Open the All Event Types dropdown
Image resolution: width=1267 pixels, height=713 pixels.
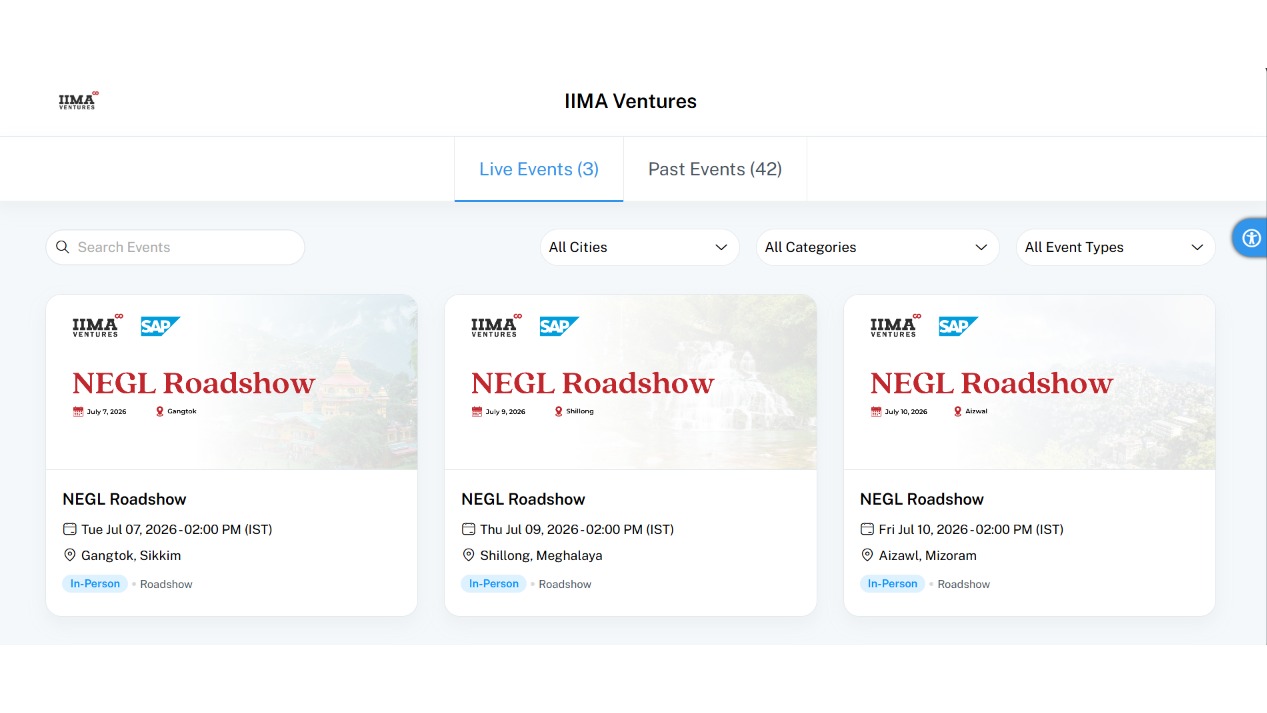(1116, 247)
